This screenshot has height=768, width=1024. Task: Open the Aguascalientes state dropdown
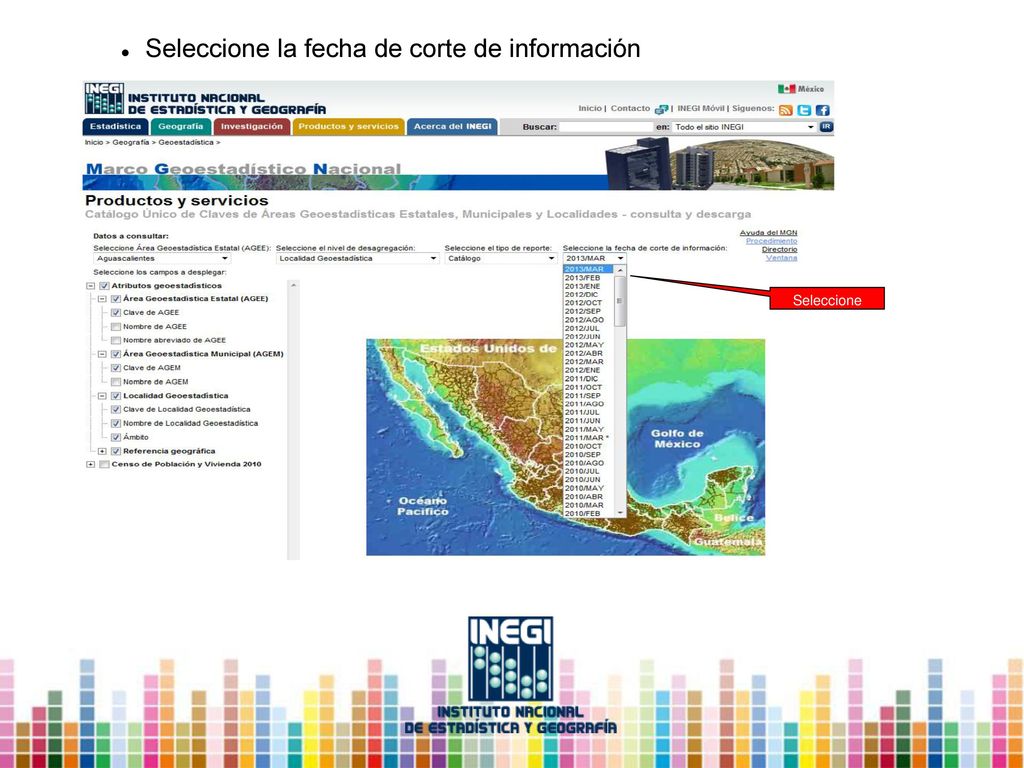point(162,259)
